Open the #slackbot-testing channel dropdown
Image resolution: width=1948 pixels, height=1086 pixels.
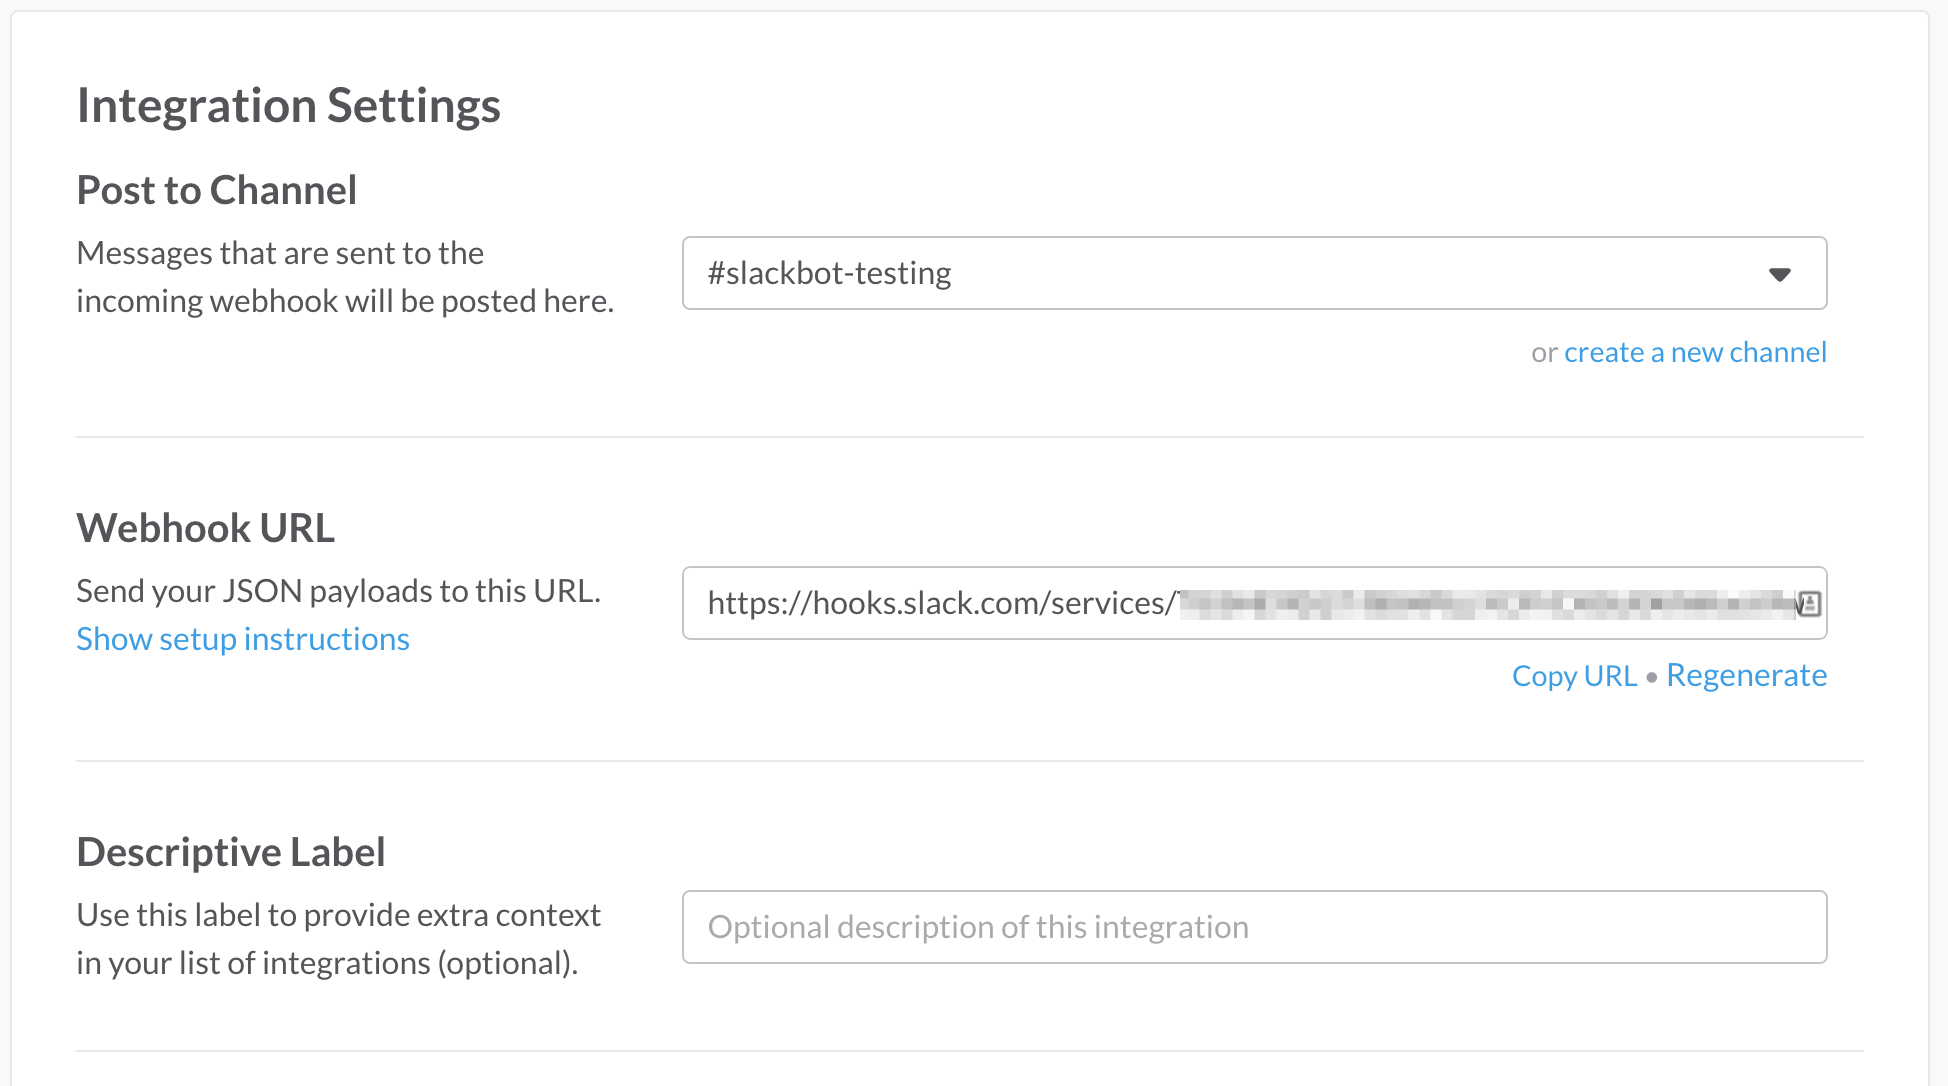point(1254,273)
